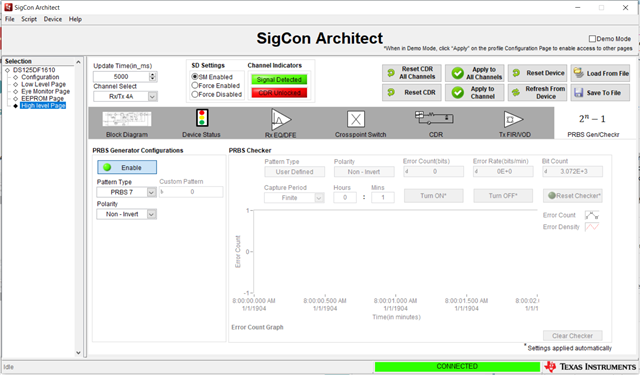Click the Error Density plot legend icon

click(x=592, y=227)
